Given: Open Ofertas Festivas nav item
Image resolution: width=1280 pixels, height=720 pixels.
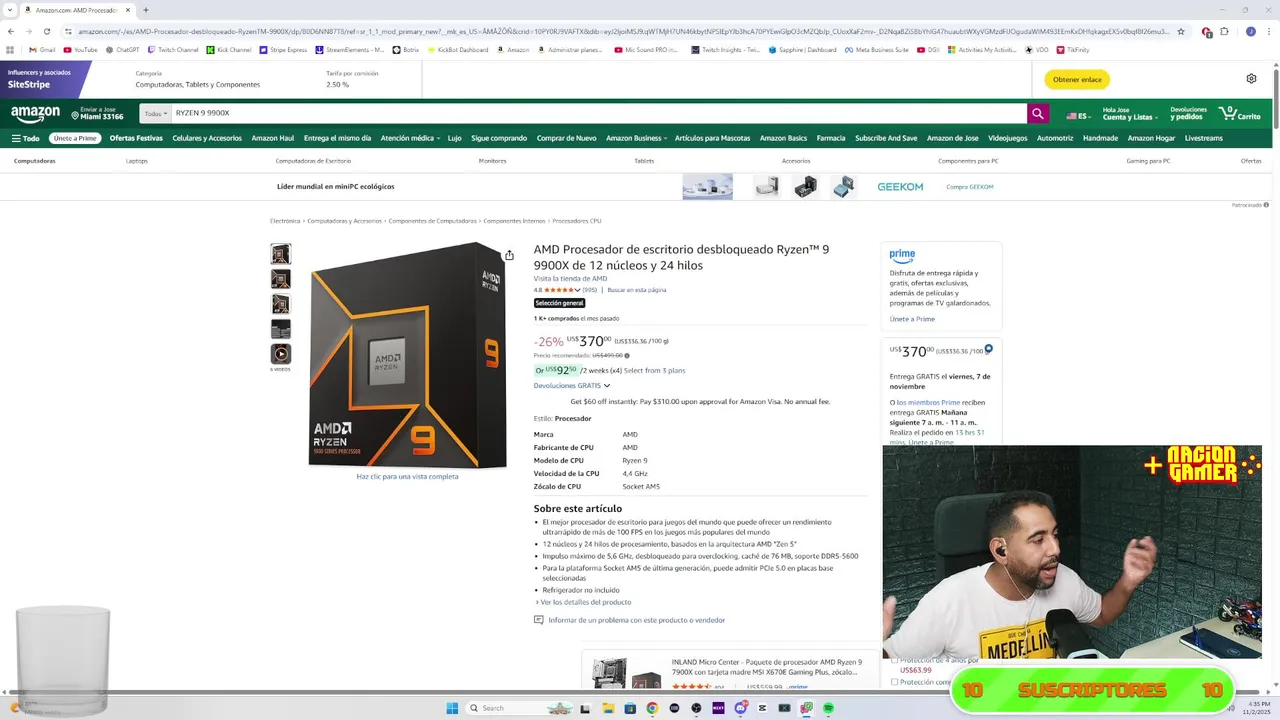Looking at the screenshot, I should pyautogui.click(x=136, y=138).
